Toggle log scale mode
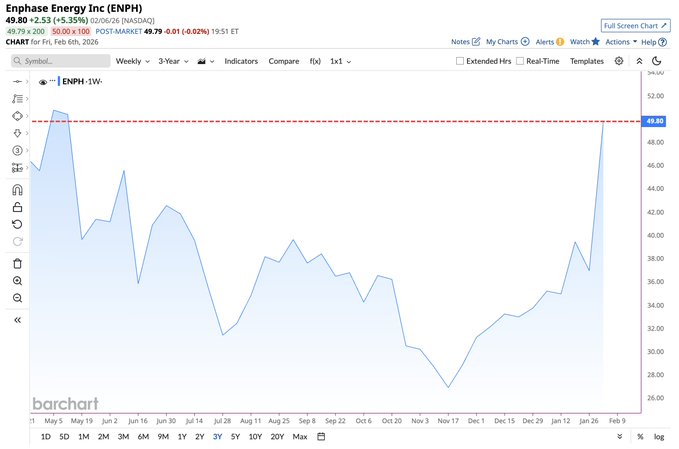 pos(659,436)
